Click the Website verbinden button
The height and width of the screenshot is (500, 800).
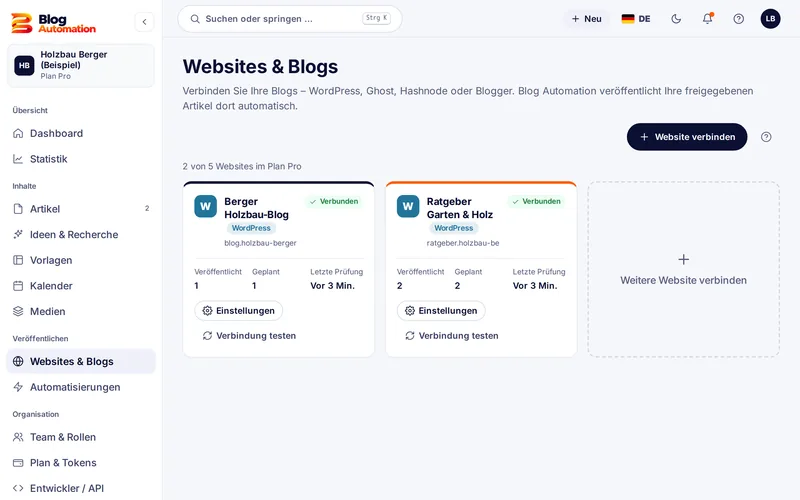point(687,137)
